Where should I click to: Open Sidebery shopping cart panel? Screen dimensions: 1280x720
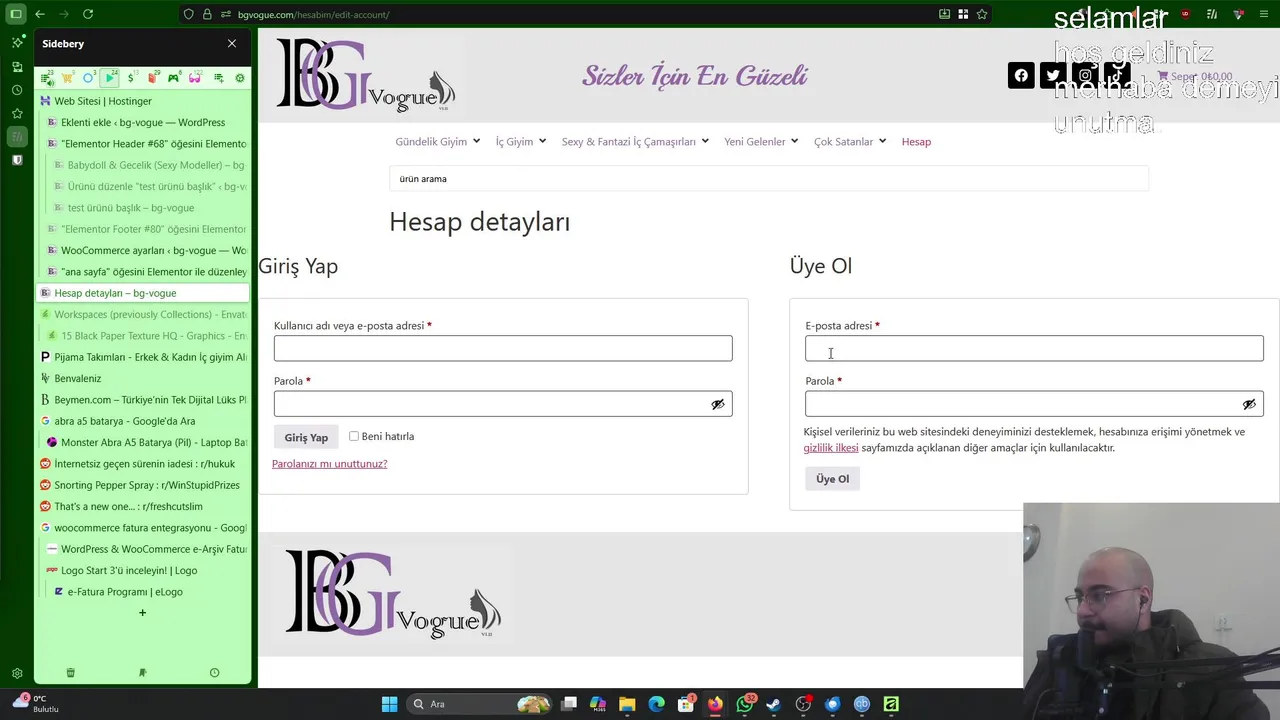tap(68, 78)
